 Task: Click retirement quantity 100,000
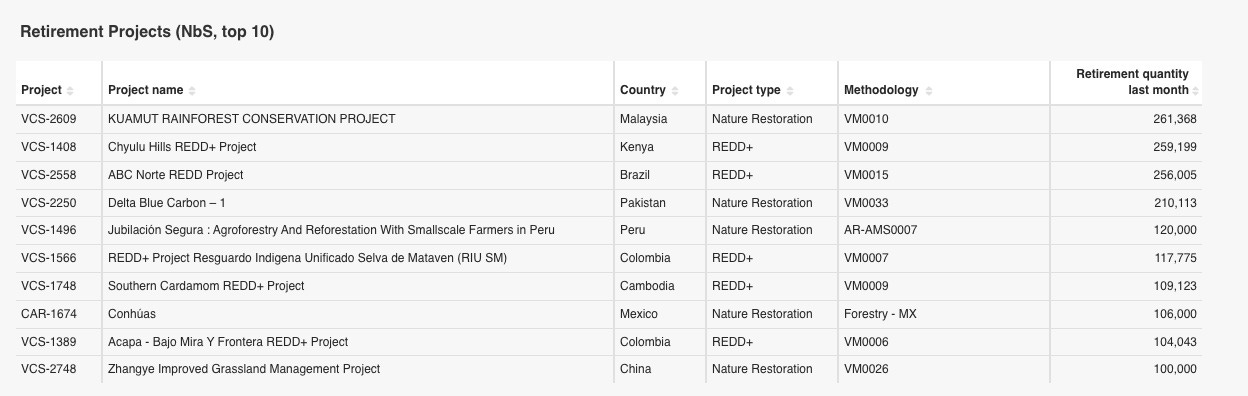tap(1174, 369)
